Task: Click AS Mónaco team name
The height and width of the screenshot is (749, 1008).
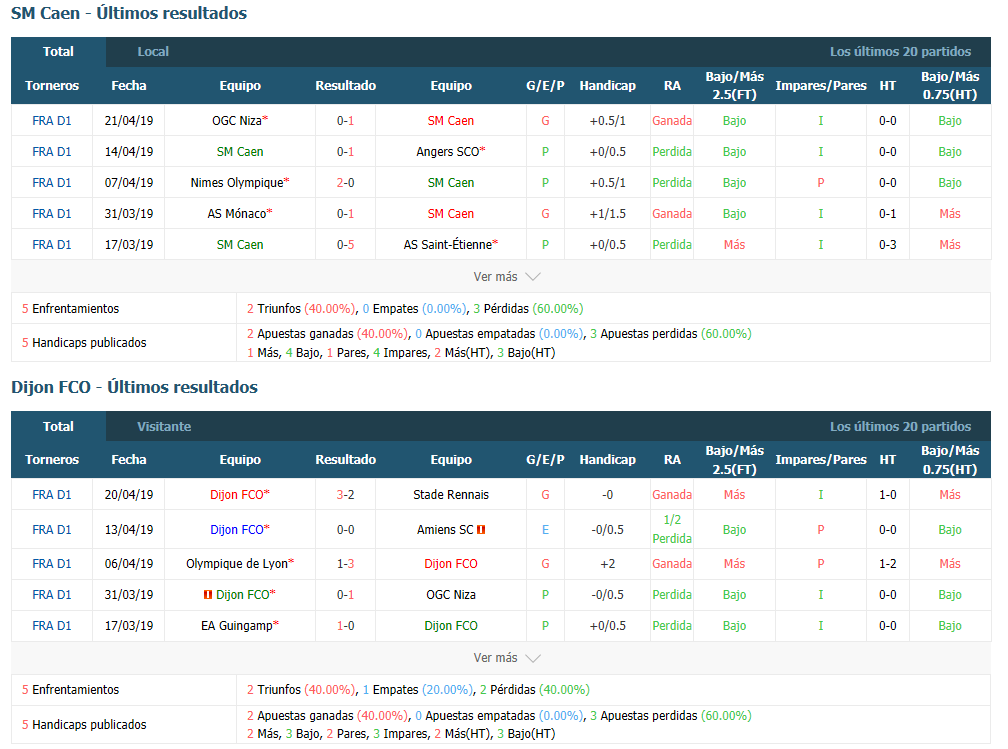Action: tap(237, 213)
